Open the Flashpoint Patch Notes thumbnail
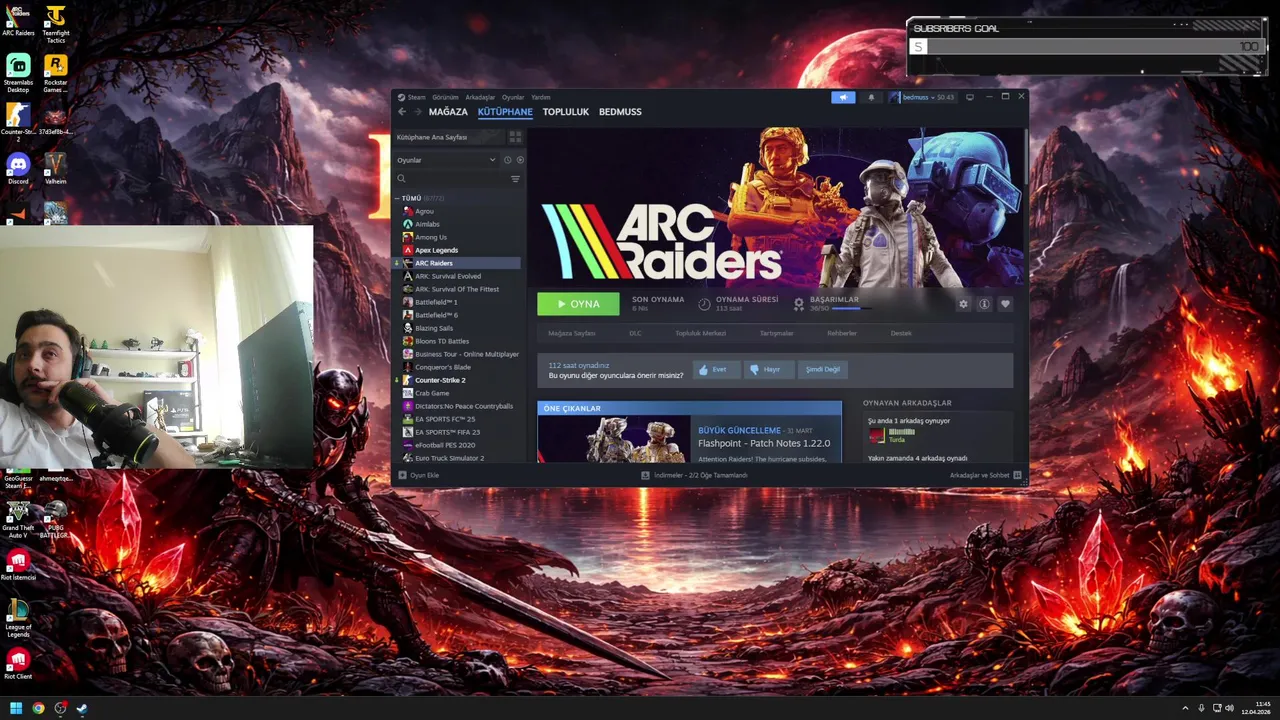 614,439
